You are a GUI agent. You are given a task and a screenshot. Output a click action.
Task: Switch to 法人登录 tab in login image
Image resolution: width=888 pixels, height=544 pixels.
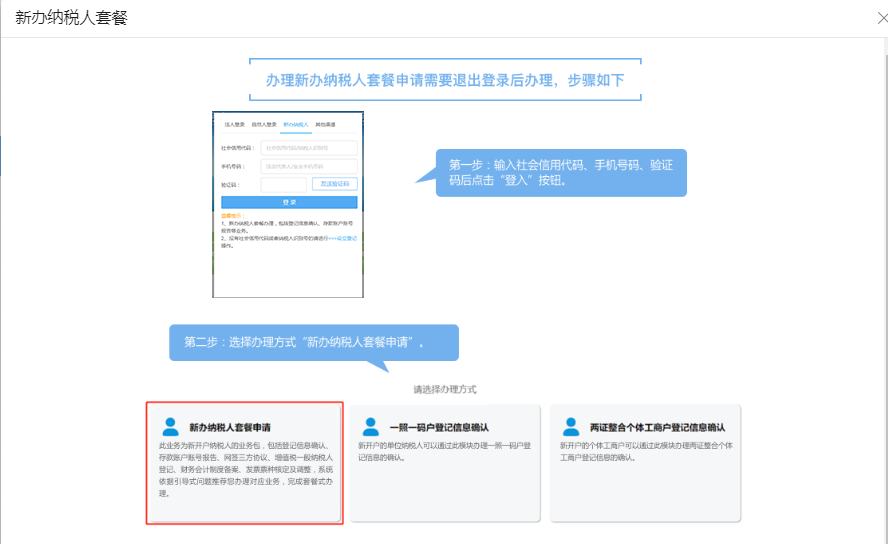(x=234, y=125)
